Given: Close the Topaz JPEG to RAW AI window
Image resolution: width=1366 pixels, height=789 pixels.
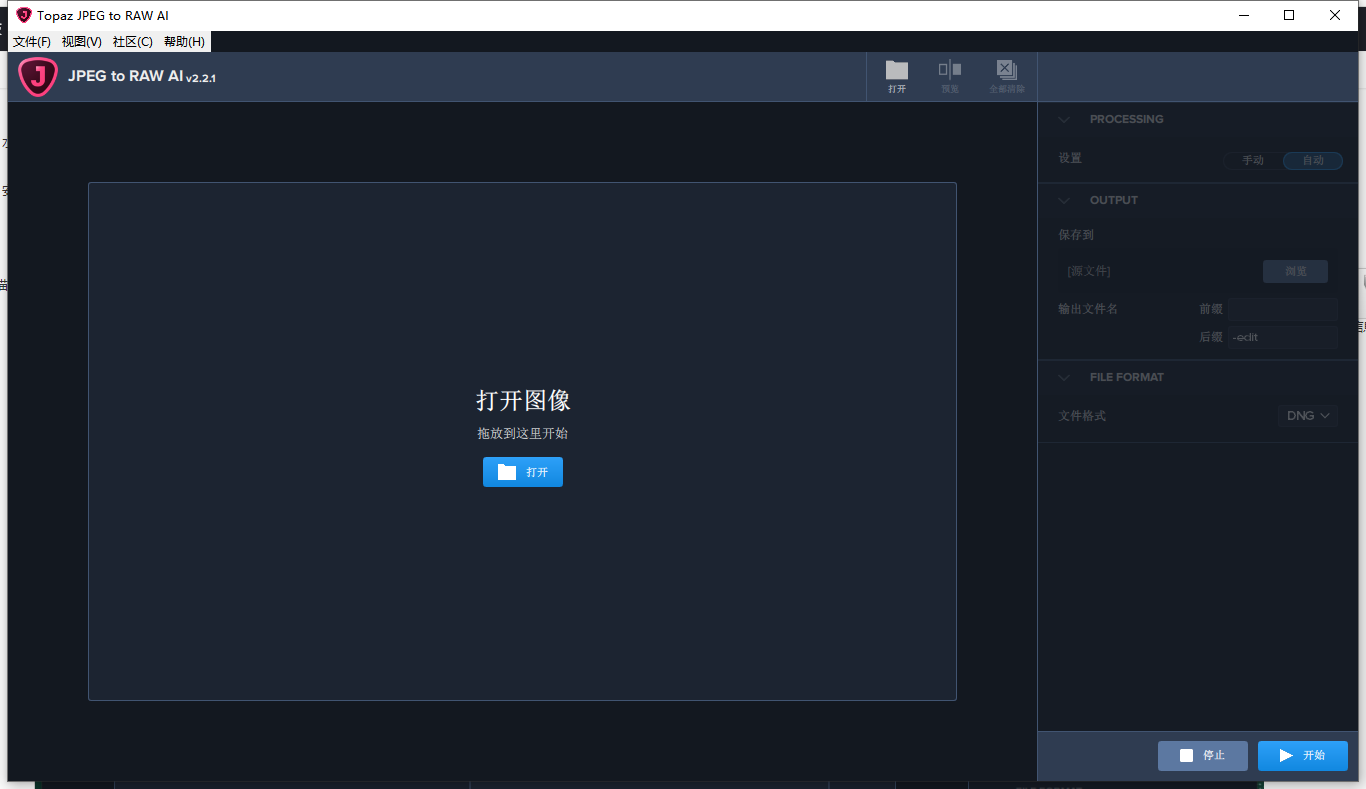Looking at the screenshot, I should [1335, 15].
